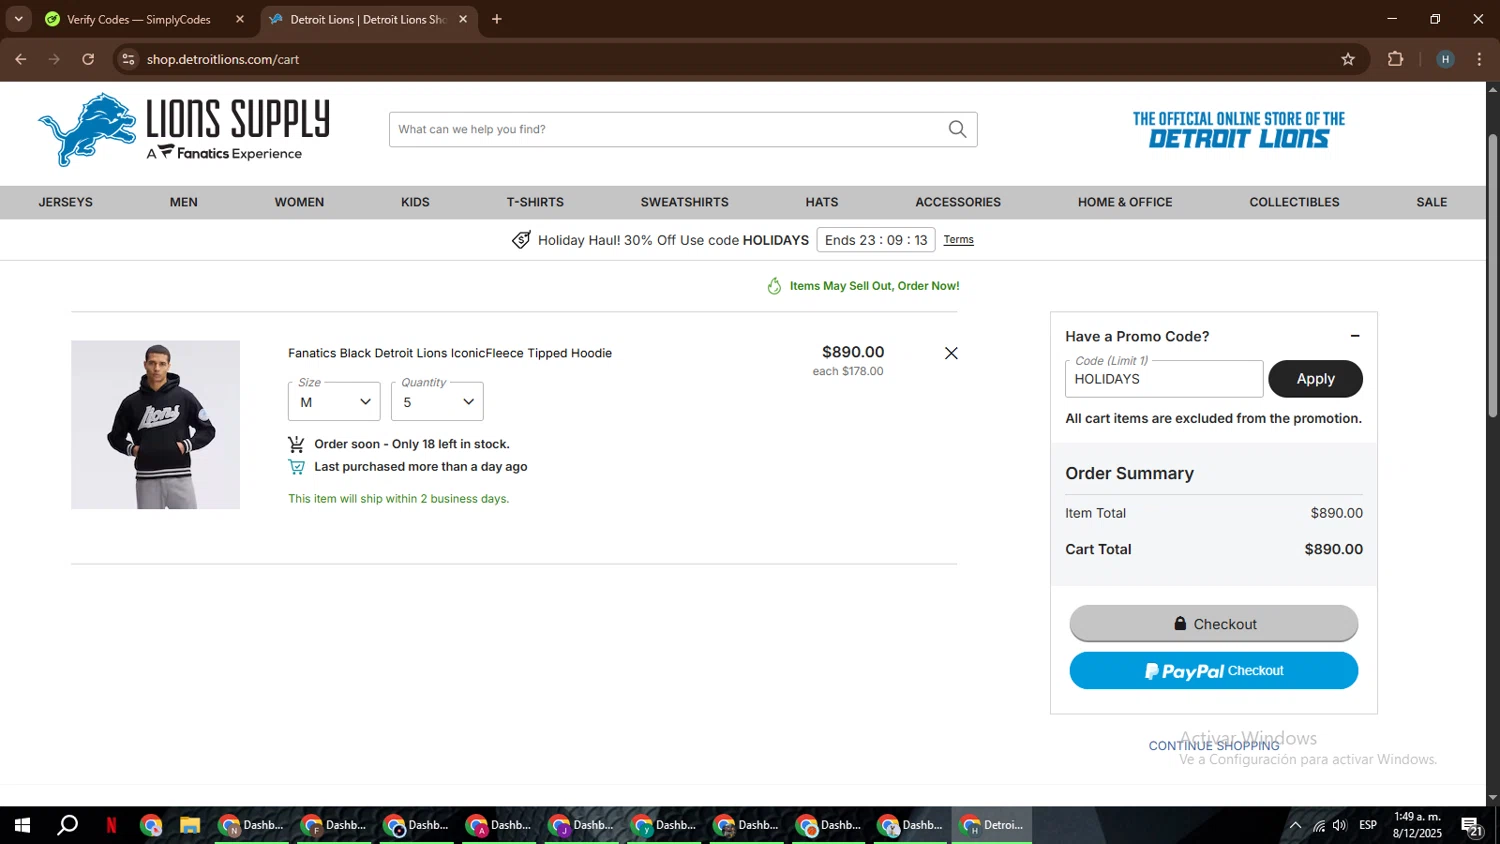Switch to the Detroi... taskbar Chrome window
This screenshot has height=844, width=1500.
point(992,825)
